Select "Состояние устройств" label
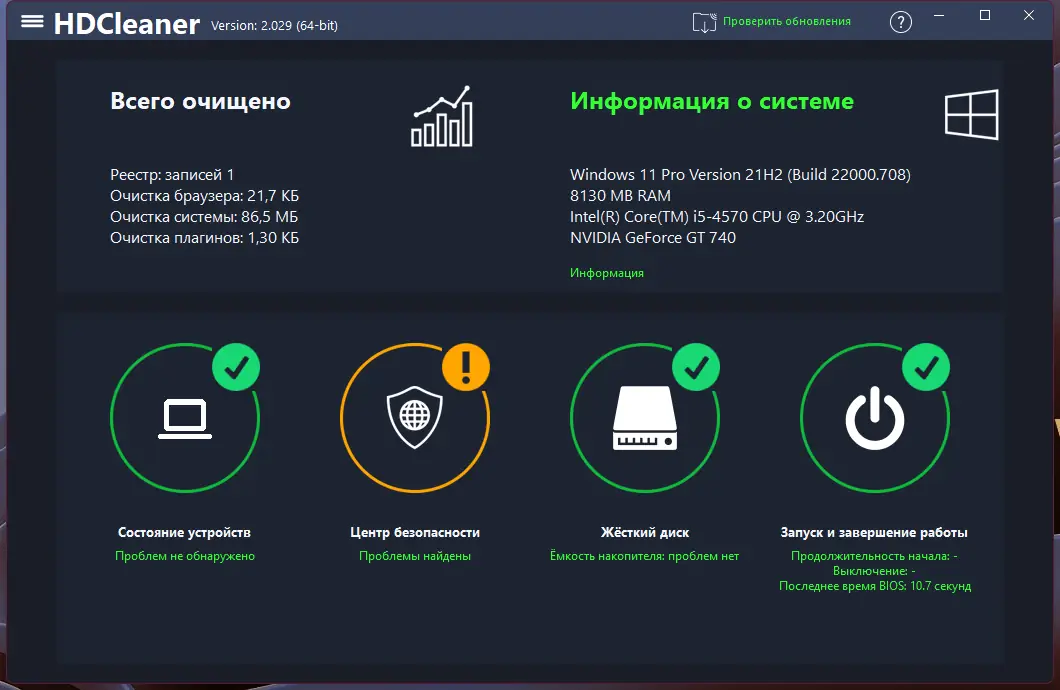Screen dimensions: 1060x690 185,533
